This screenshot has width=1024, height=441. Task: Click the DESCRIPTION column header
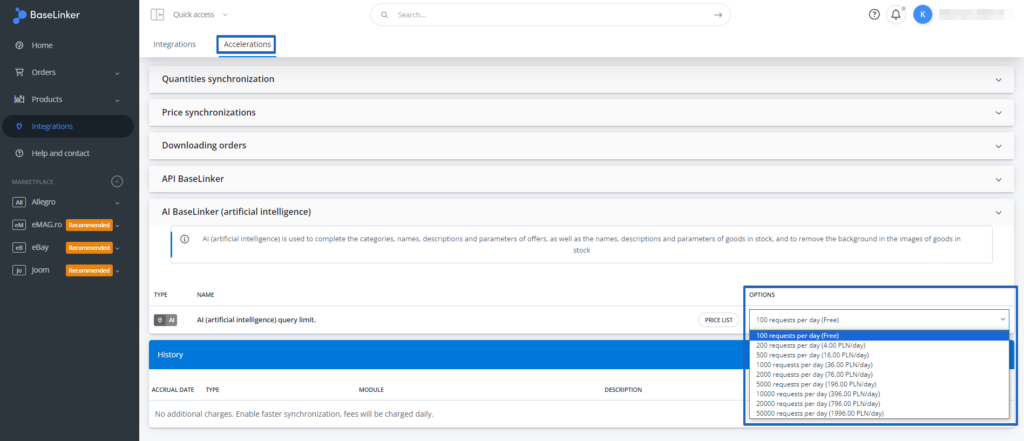click(623, 390)
